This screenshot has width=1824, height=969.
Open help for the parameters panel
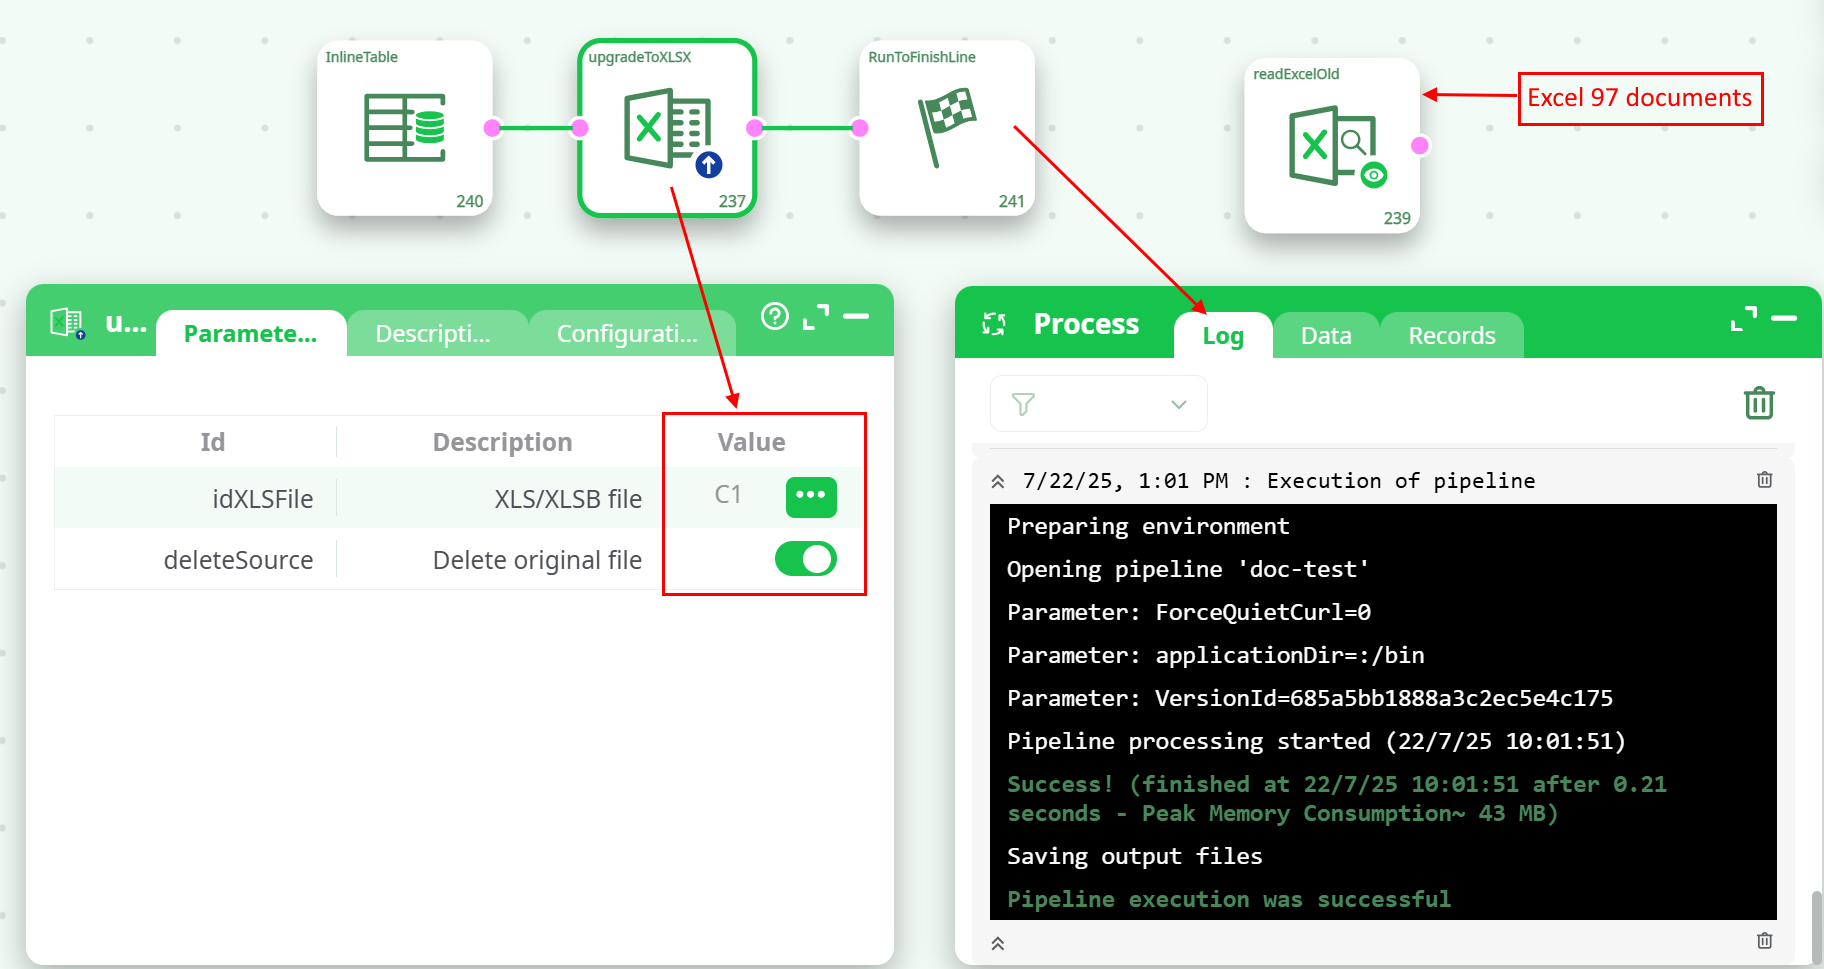(x=774, y=316)
